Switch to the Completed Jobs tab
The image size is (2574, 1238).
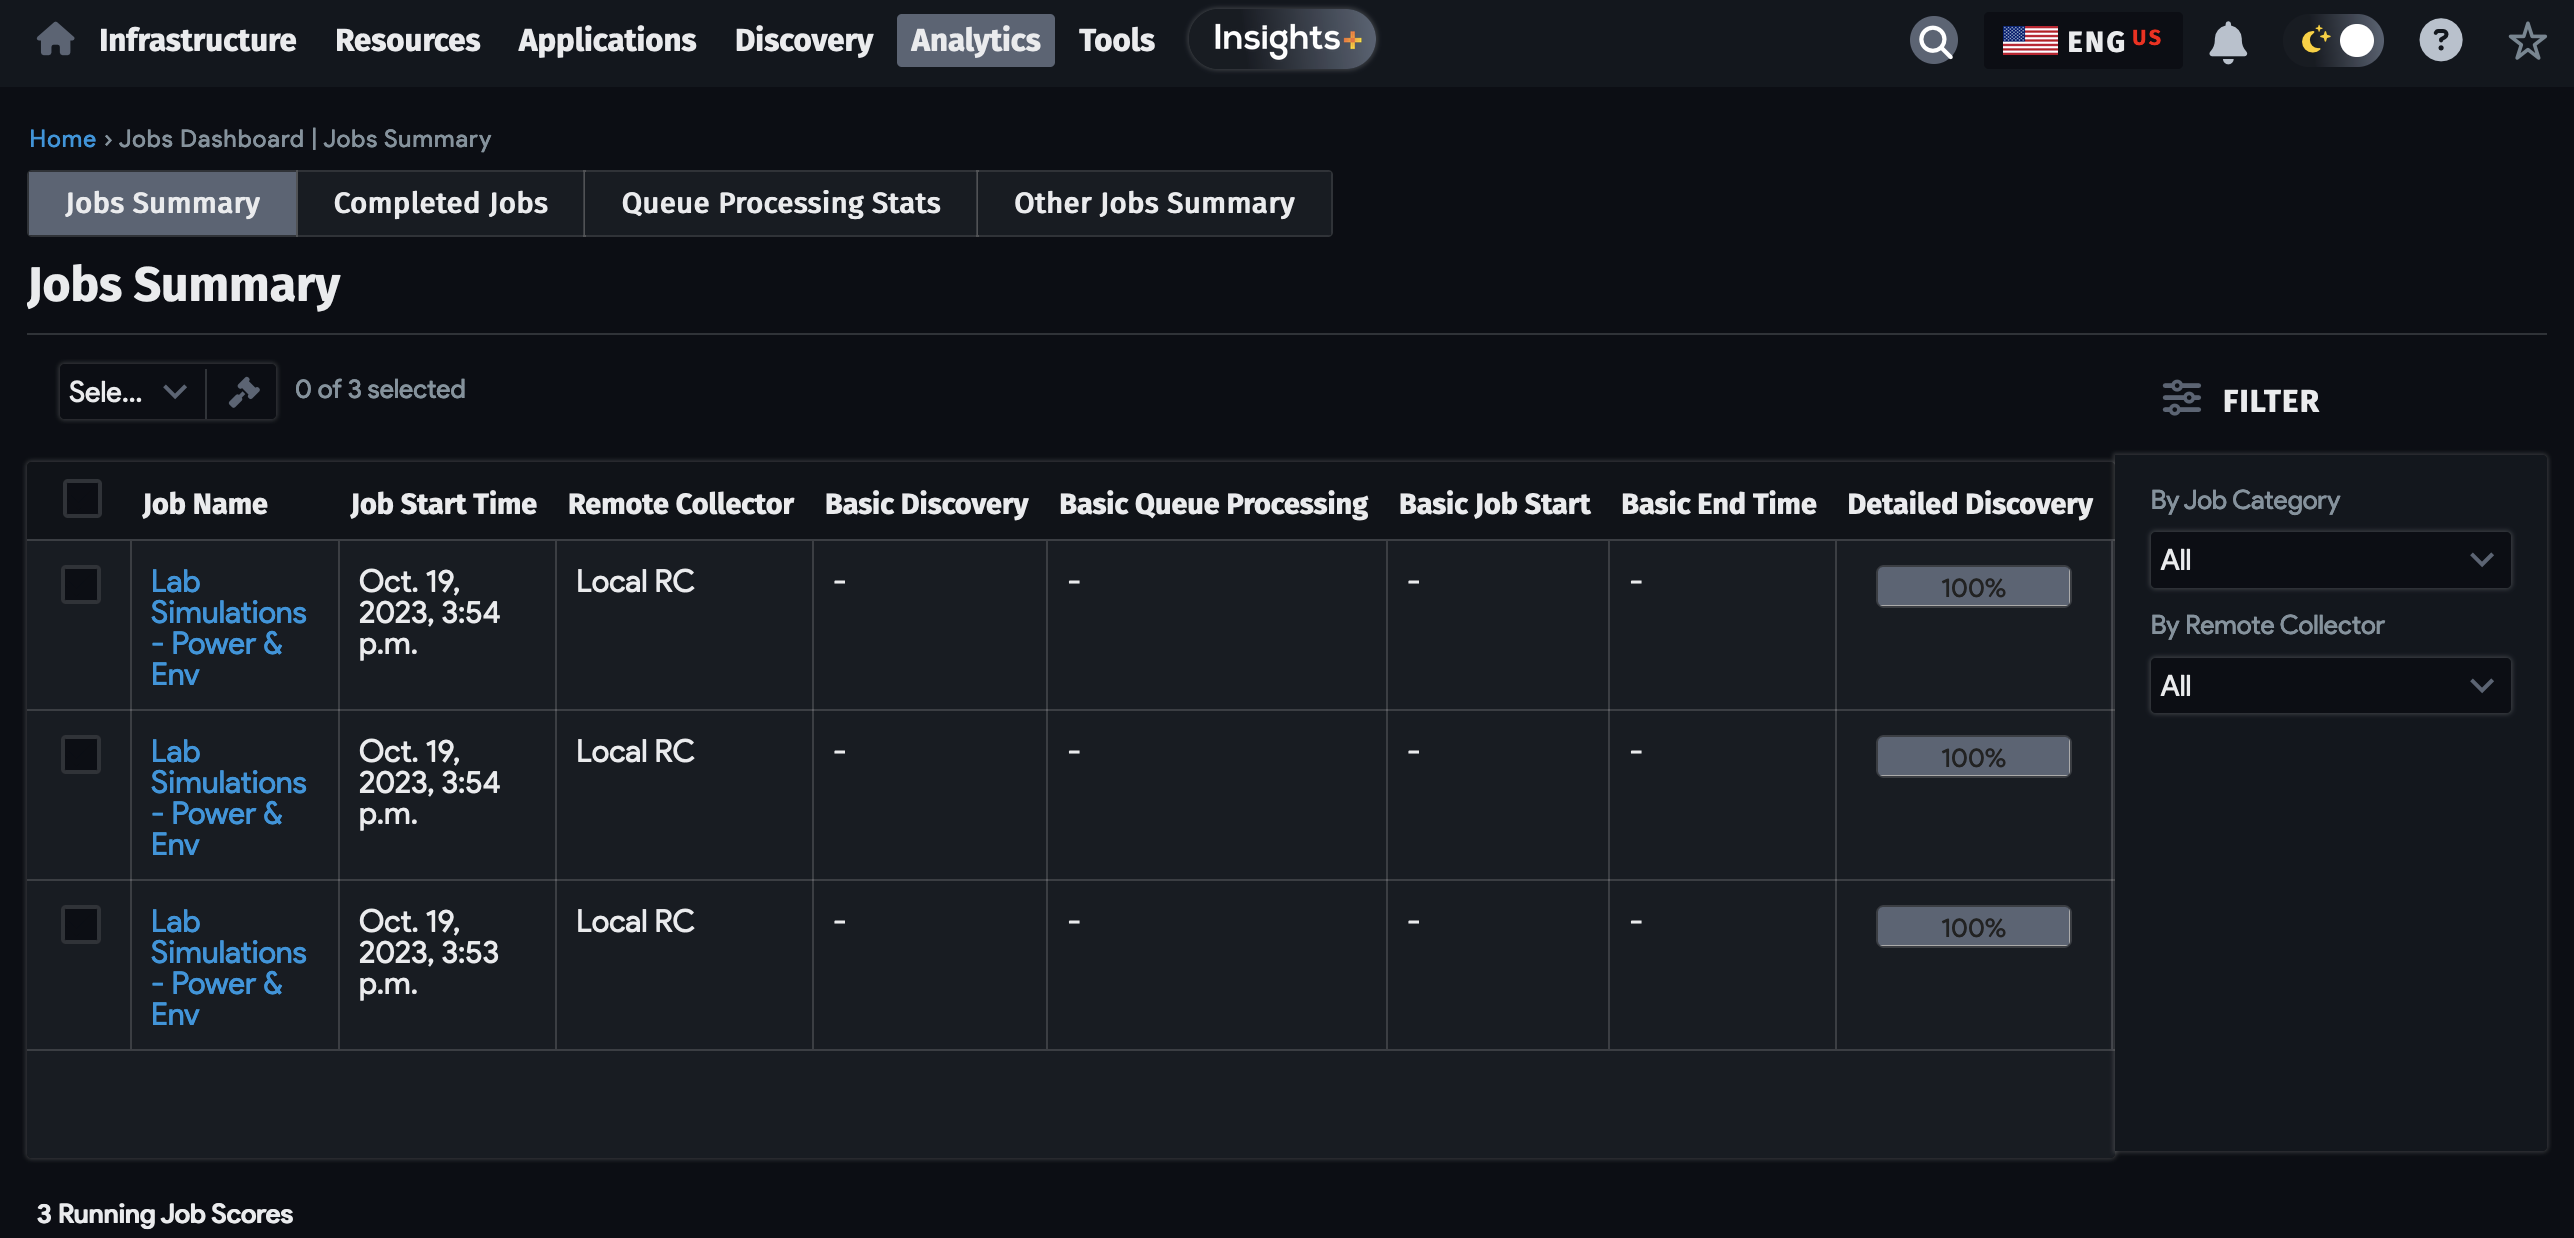[x=440, y=203]
